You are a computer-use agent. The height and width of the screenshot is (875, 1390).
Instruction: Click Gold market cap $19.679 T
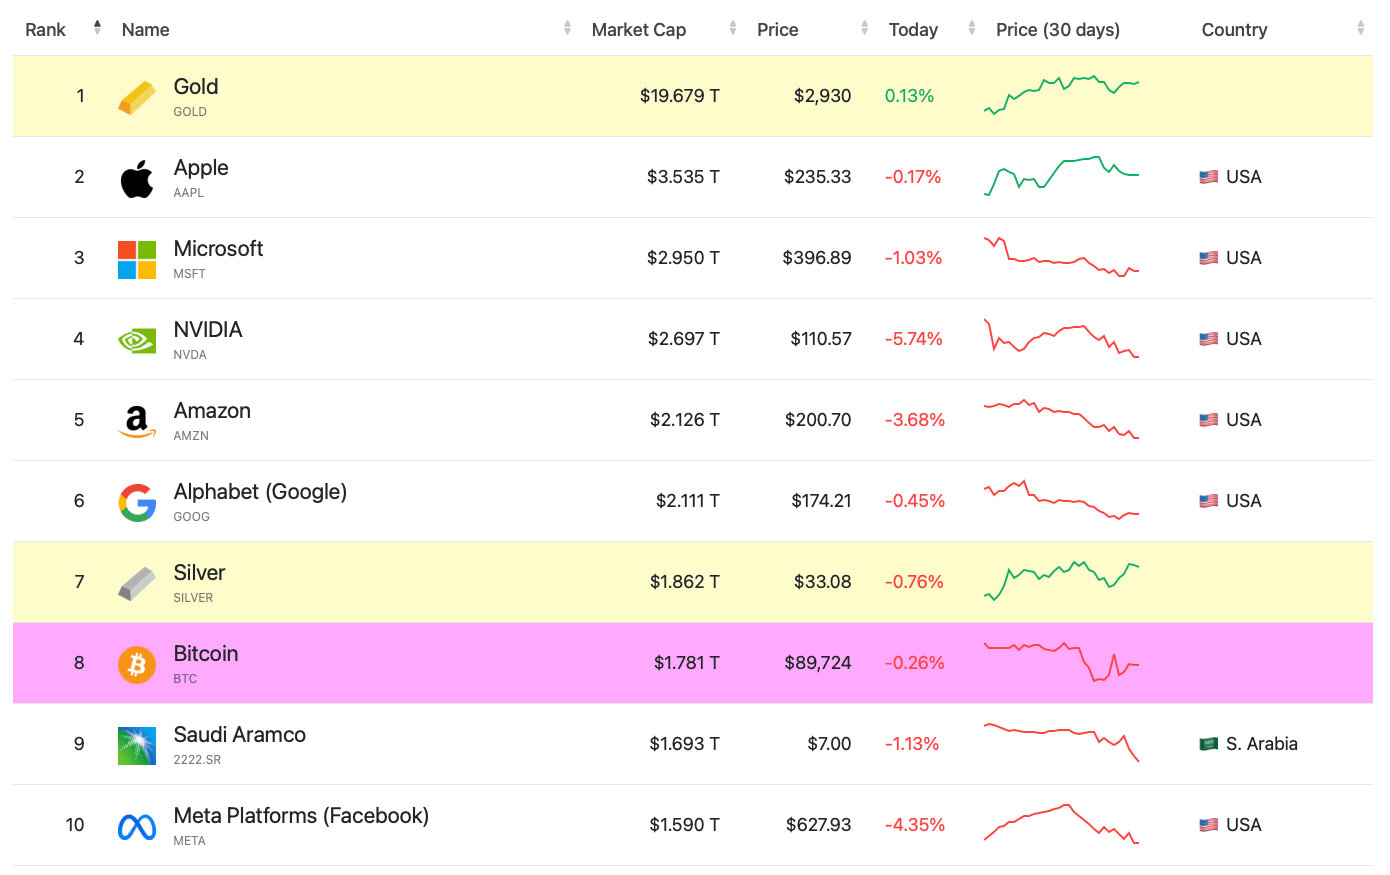[680, 96]
